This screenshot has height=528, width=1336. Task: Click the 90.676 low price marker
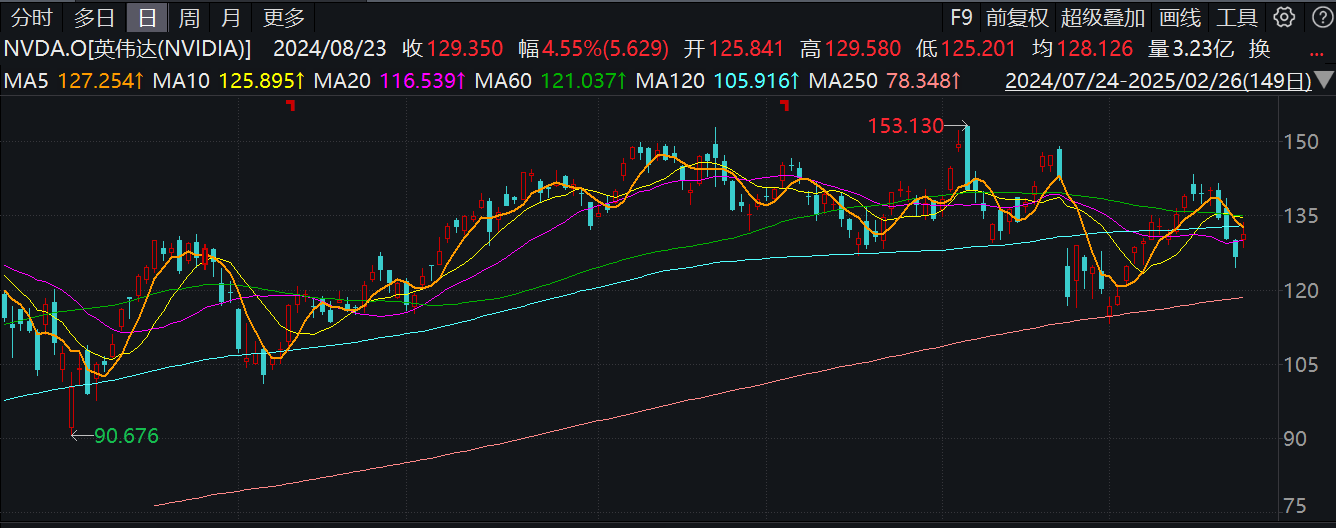coord(127,436)
